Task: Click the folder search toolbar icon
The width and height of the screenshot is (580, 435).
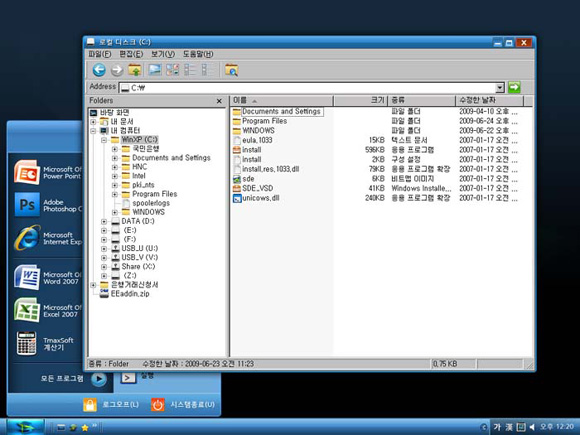Action: point(232,70)
